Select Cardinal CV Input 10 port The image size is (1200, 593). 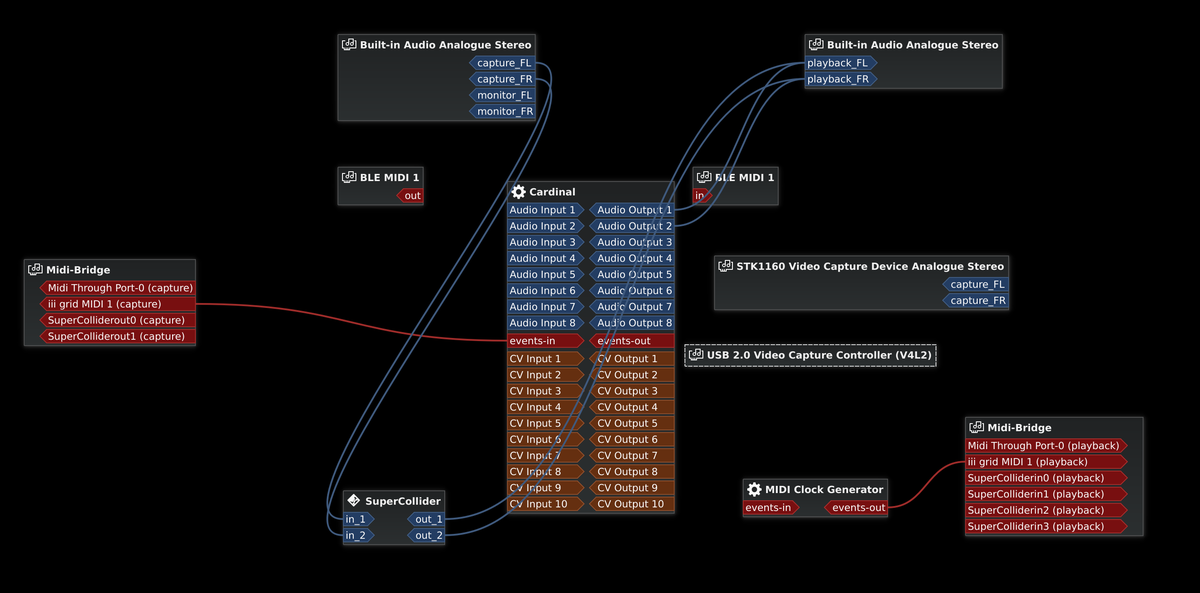546,503
